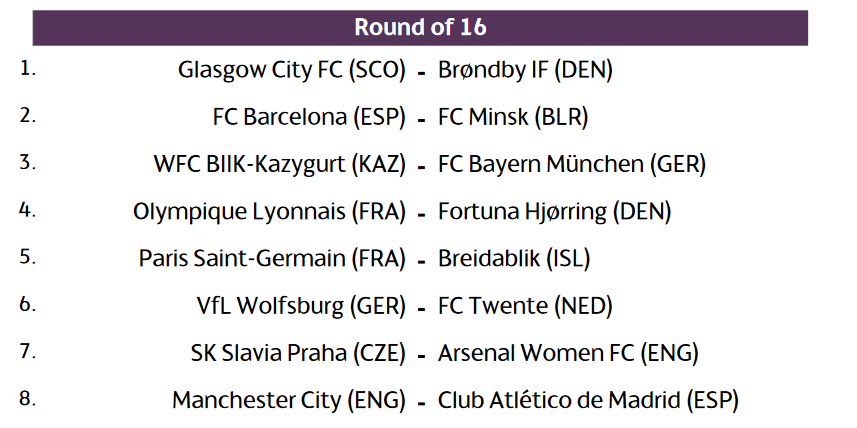Select FC Twente (NED) entry
The height and width of the screenshot is (428, 857).
coord(525,305)
